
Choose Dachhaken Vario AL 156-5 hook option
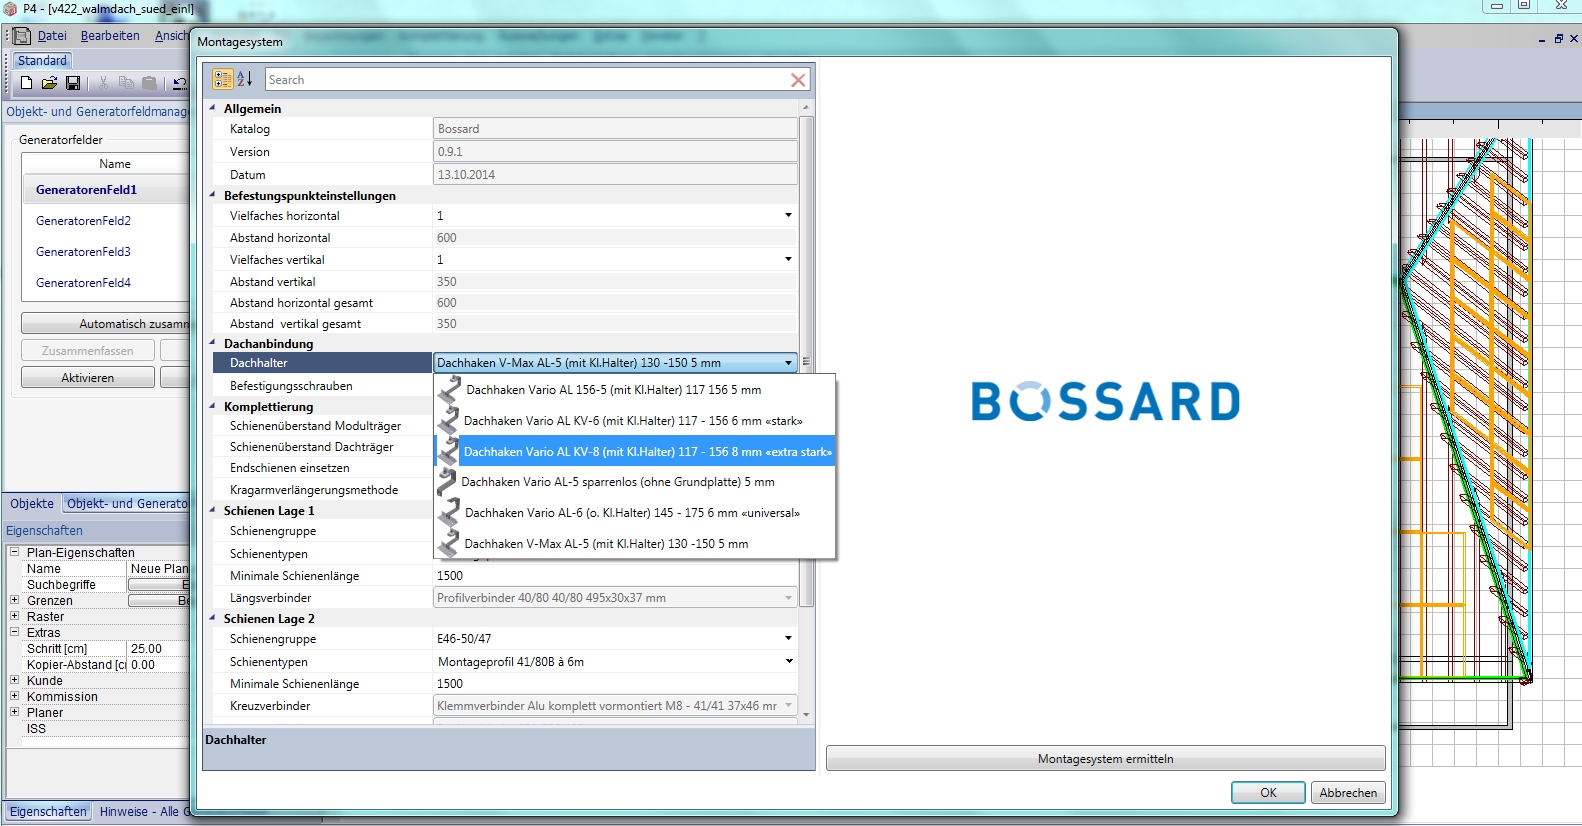[635, 390]
